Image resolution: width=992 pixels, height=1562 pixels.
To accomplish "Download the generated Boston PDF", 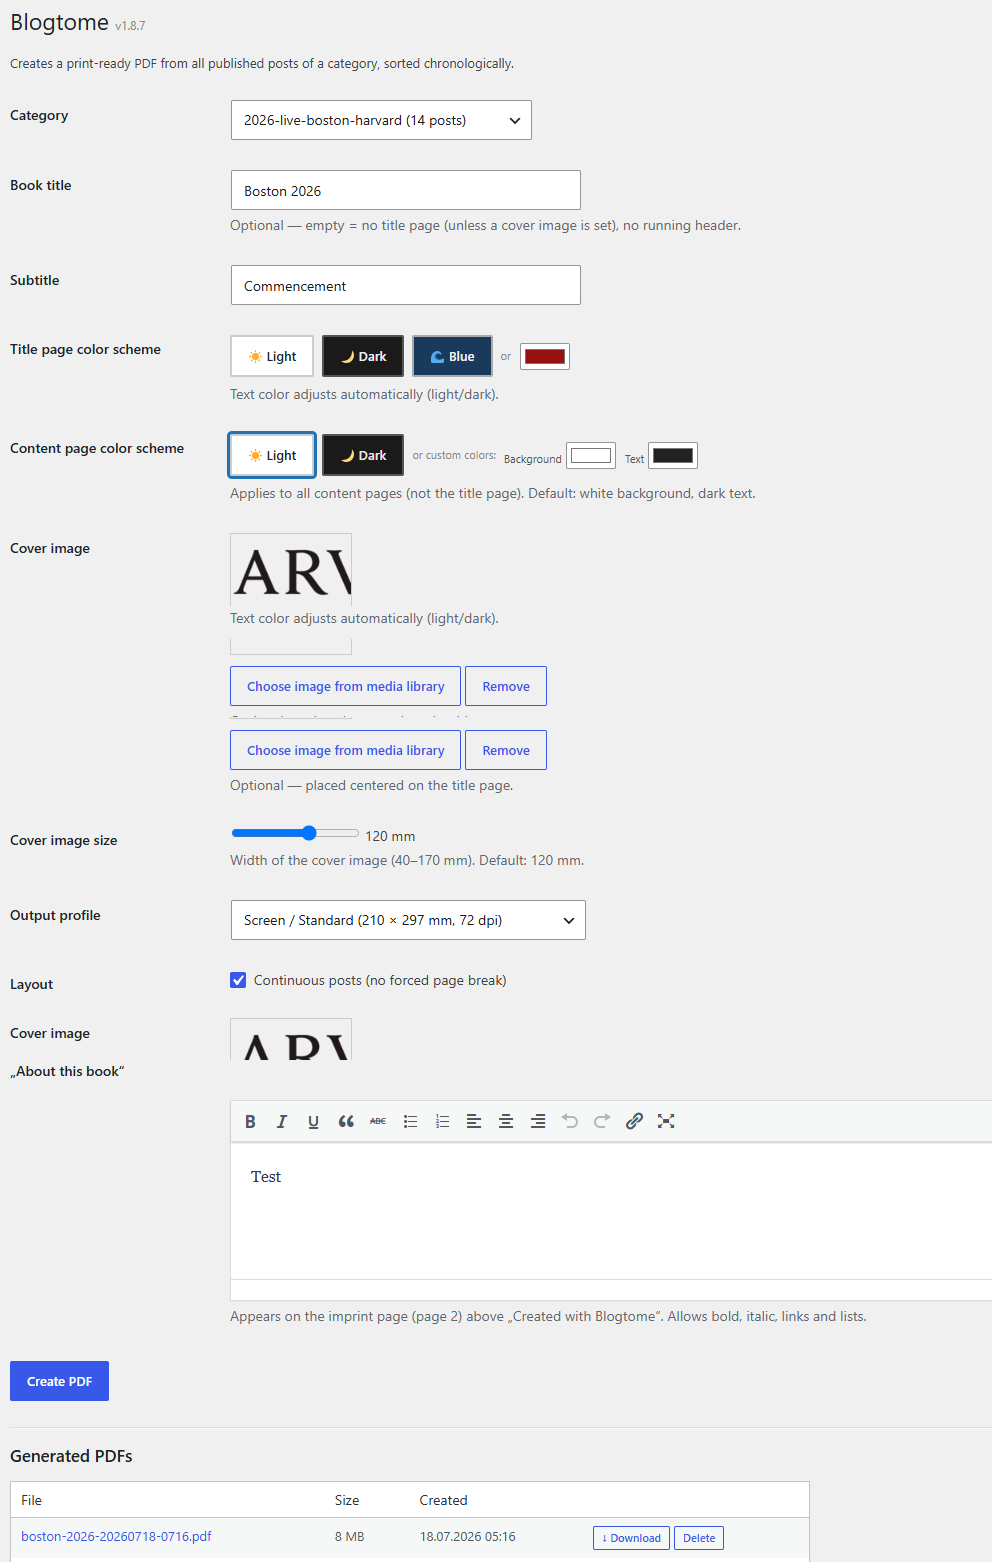I will 631,1538.
